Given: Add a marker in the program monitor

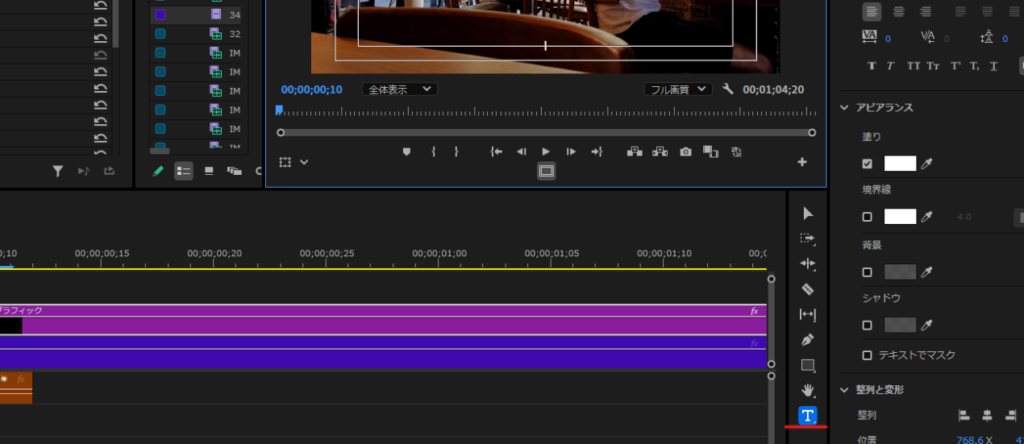Looking at the screenshot, I should 406,152.
